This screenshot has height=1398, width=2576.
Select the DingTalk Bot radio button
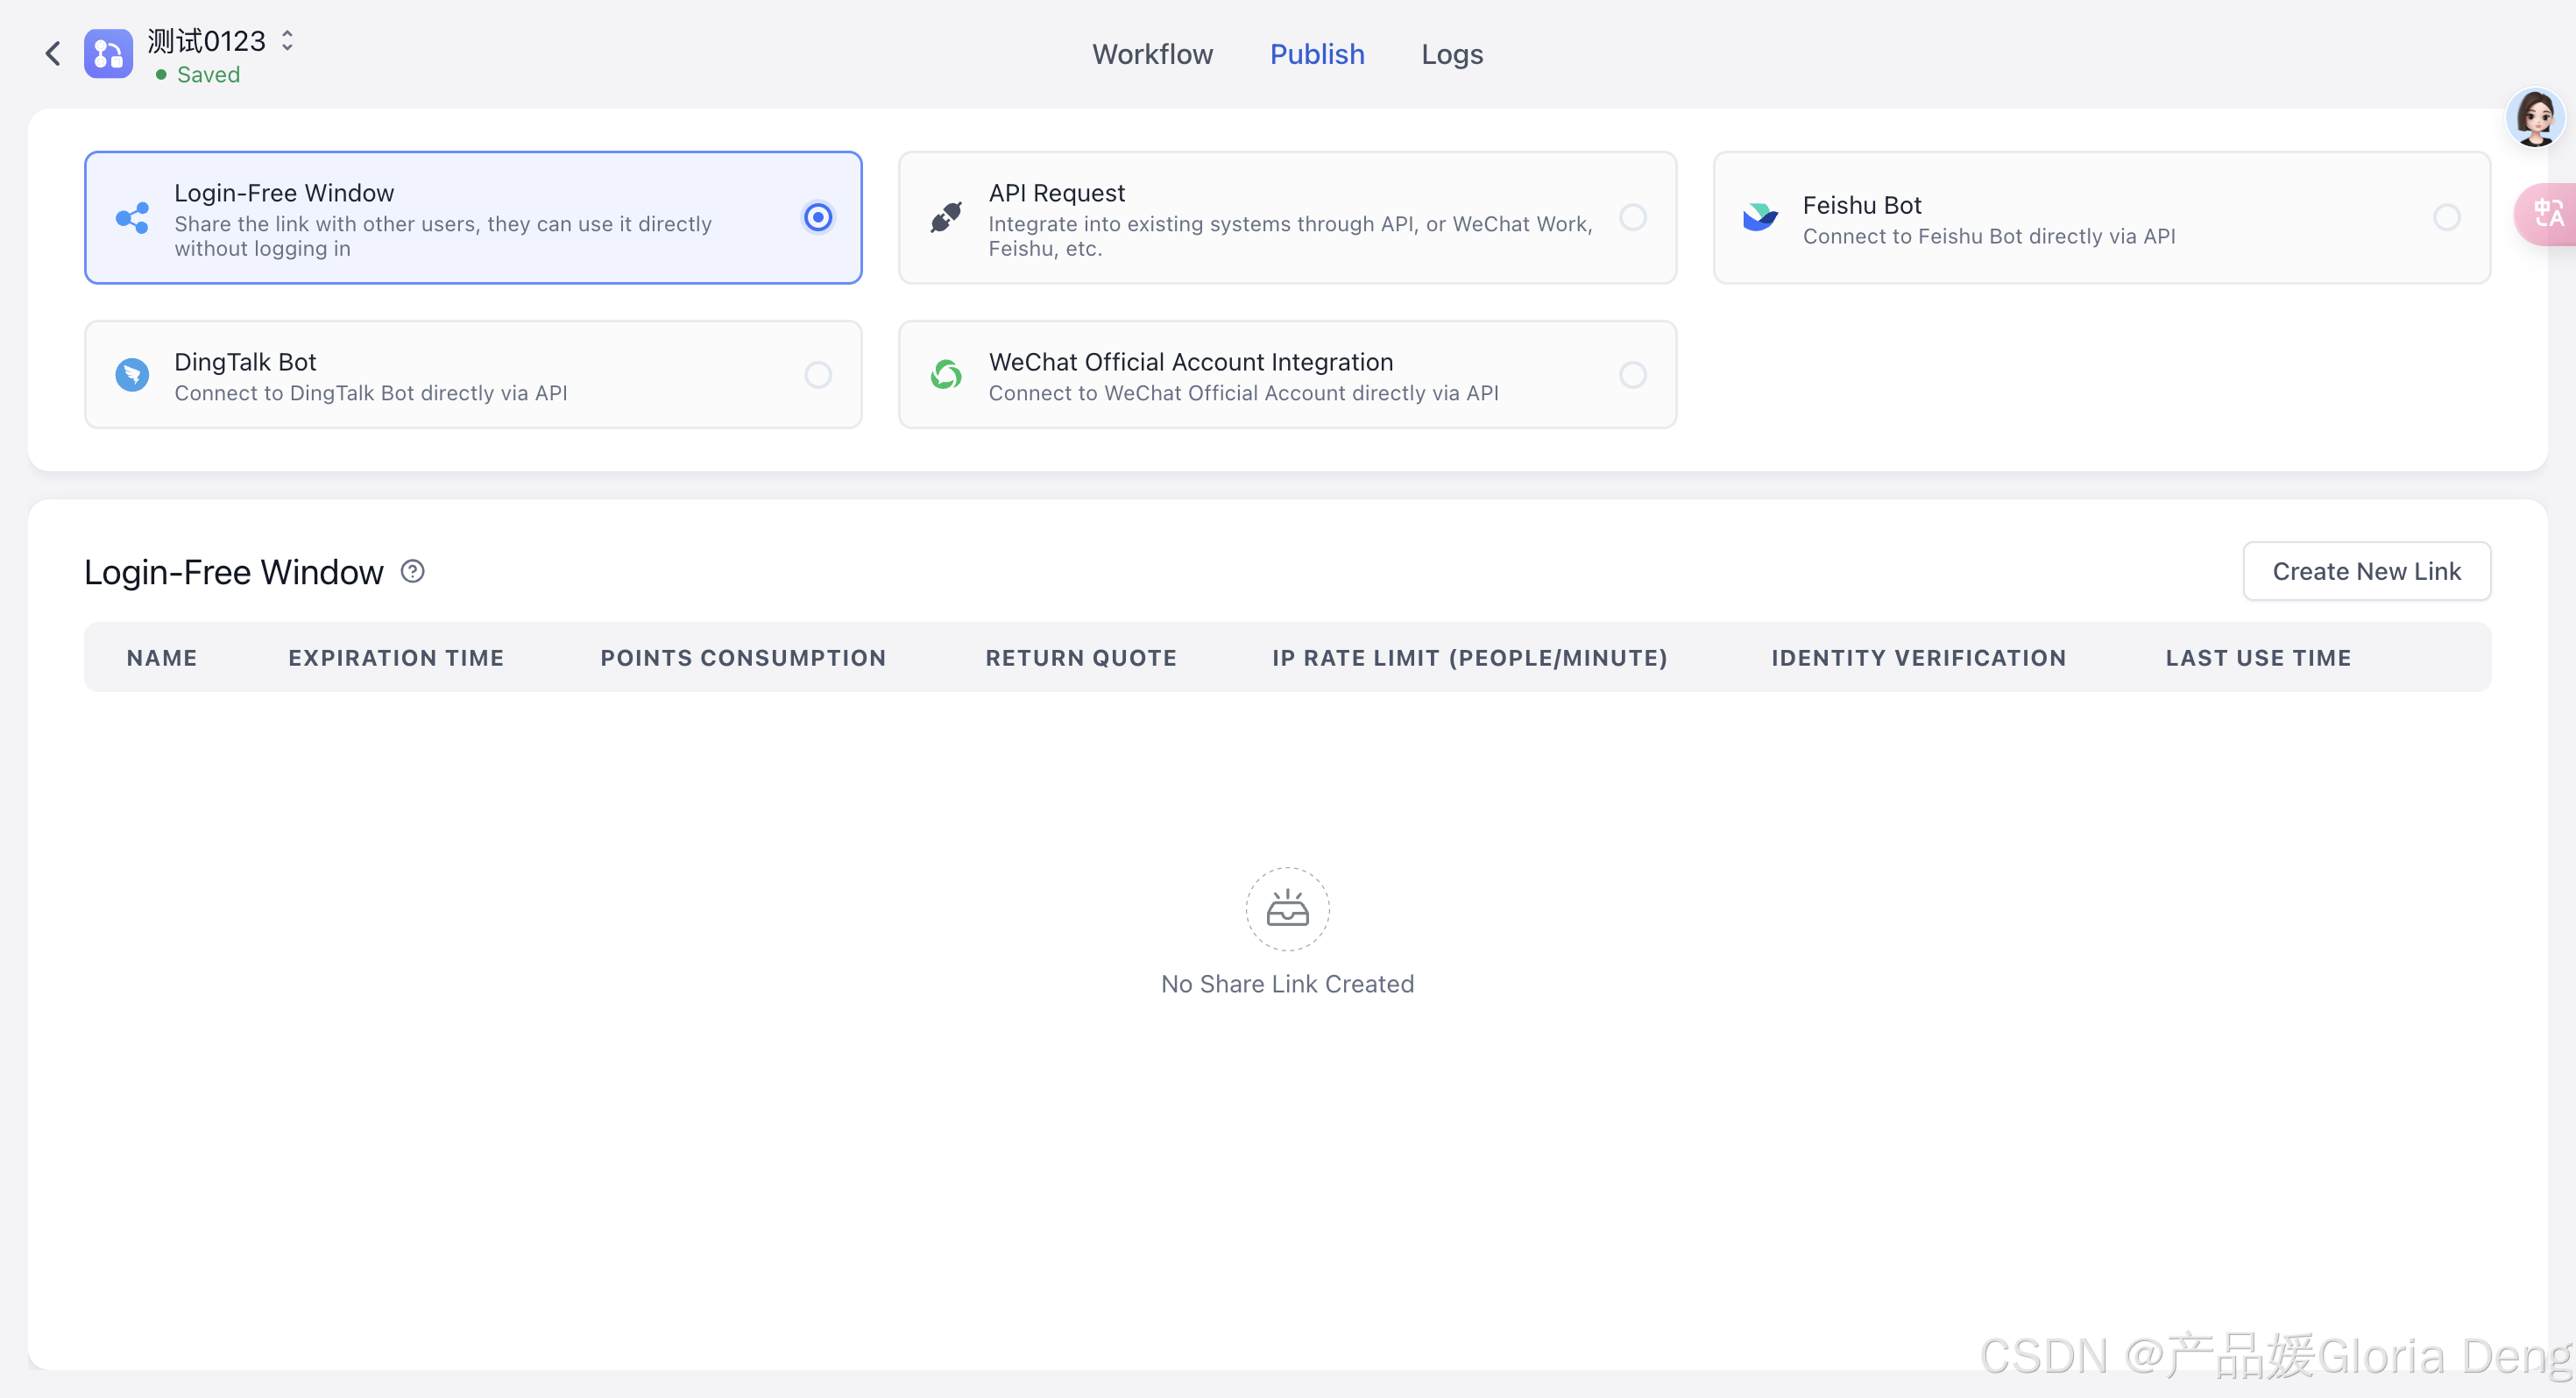coord(818,375)
